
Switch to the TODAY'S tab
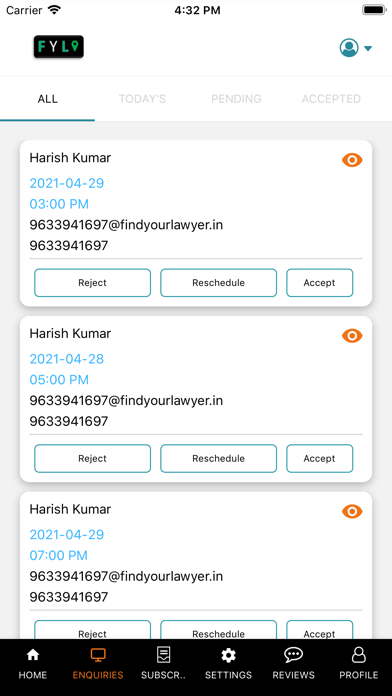tap(142, 99)
